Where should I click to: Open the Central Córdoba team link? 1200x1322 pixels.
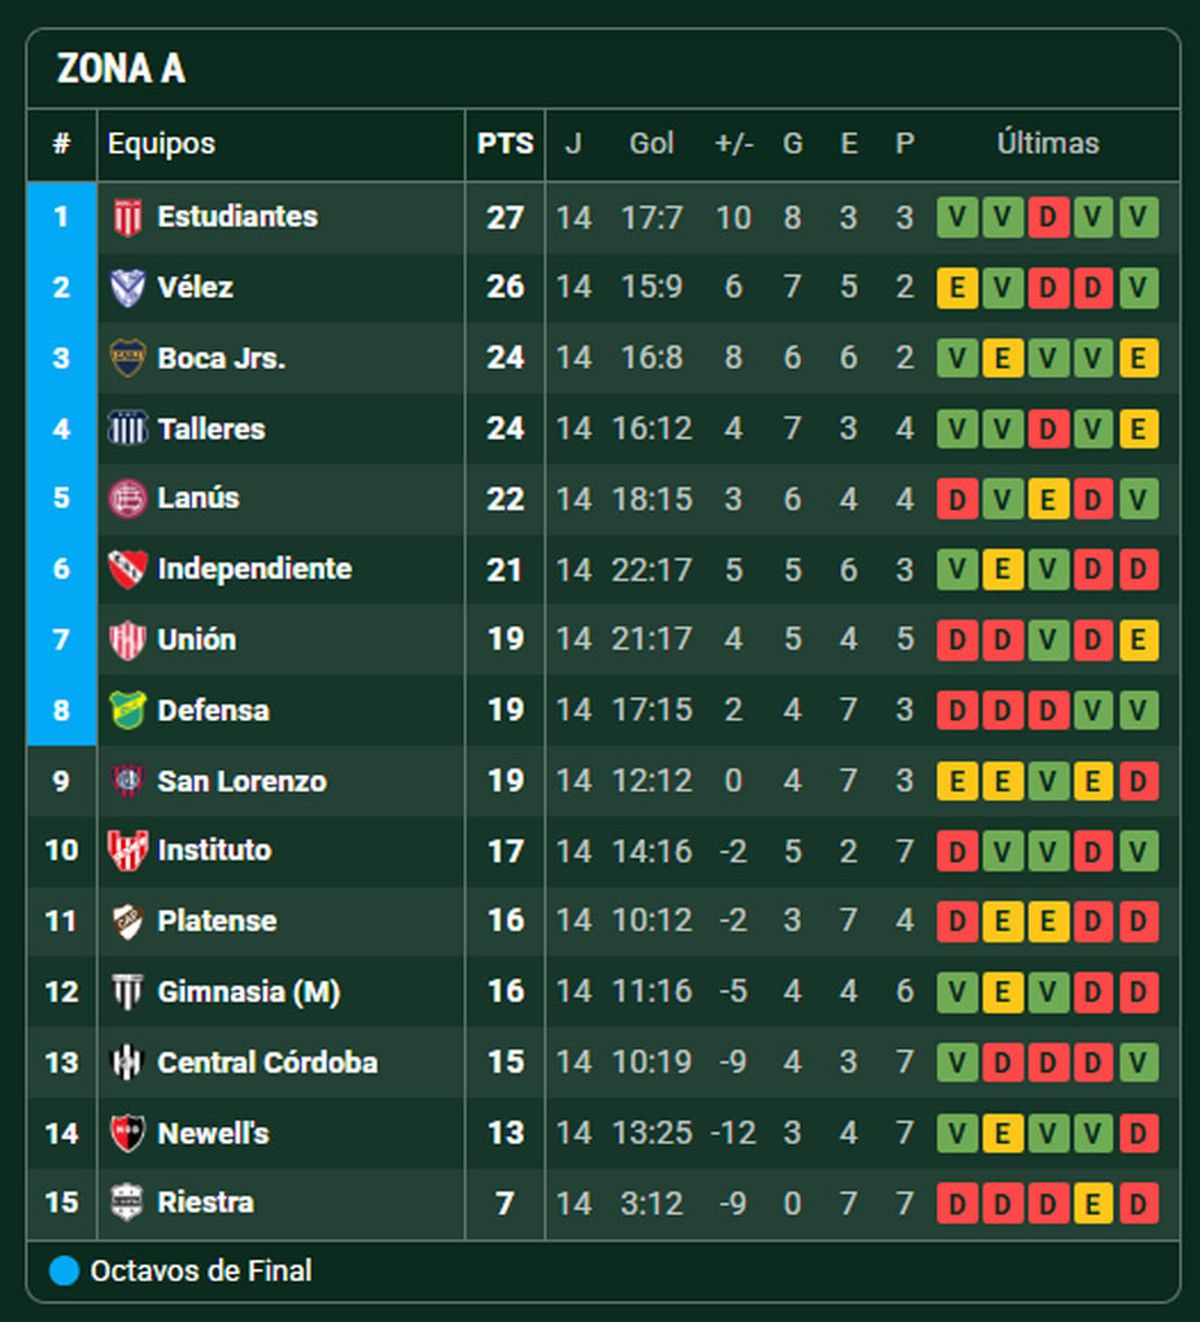tap(267, 1062)
